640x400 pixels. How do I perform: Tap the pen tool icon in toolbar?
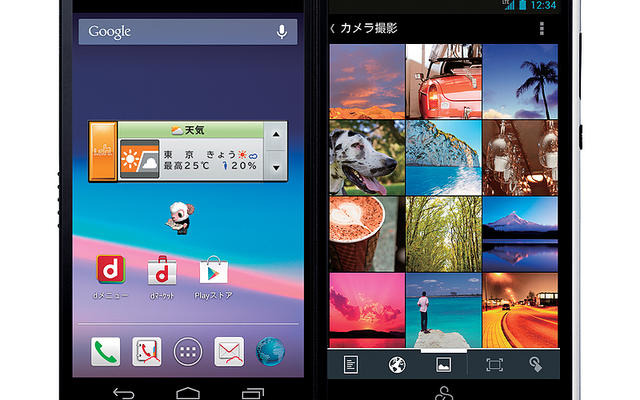535,364
